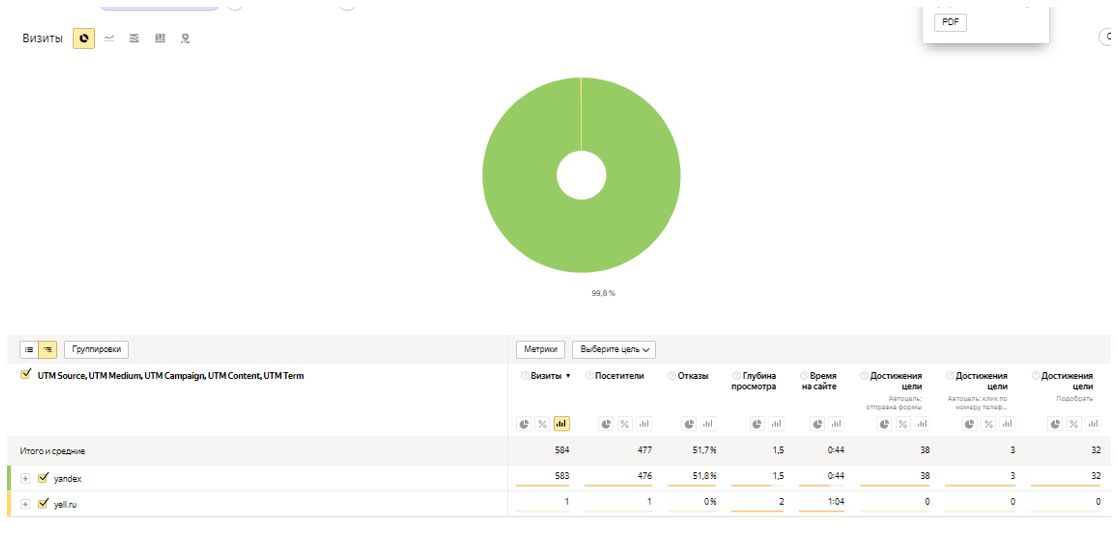Click percent icon under отправка формы goal column
This screenshot has height=544, width=1117.
tap(903, 424)
